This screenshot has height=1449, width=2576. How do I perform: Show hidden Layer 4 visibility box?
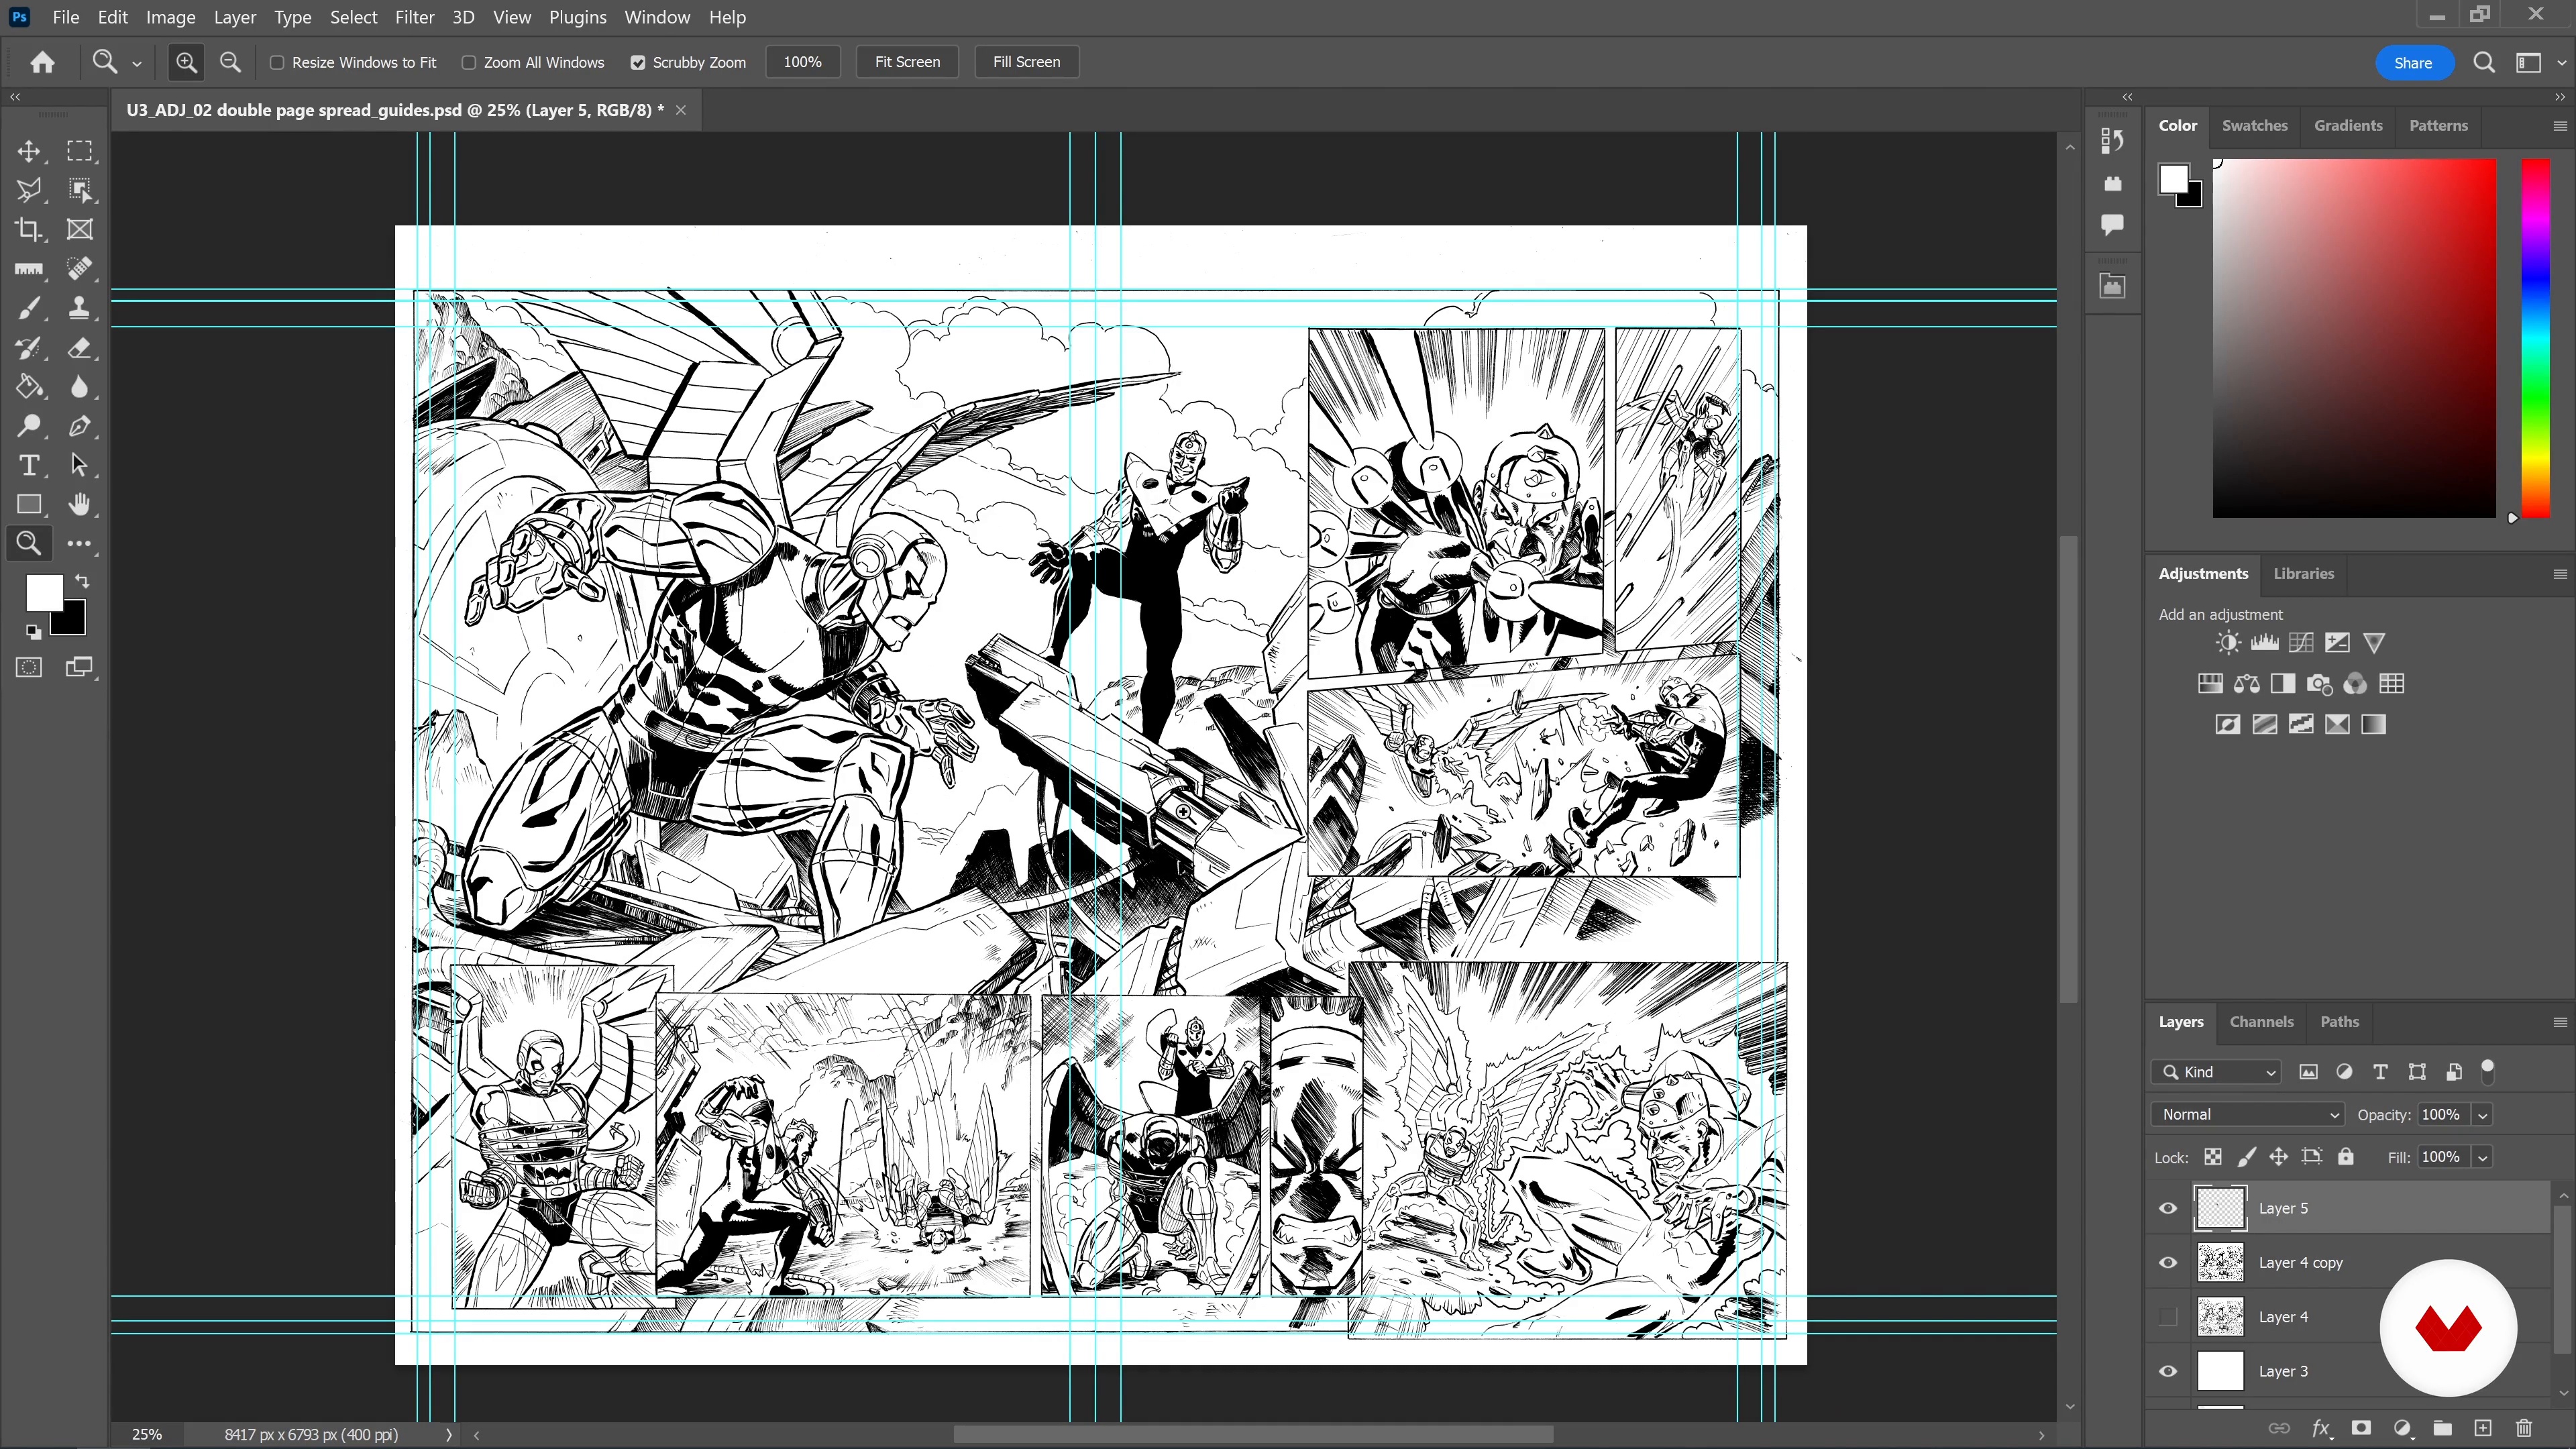tap(2168, 1317)
